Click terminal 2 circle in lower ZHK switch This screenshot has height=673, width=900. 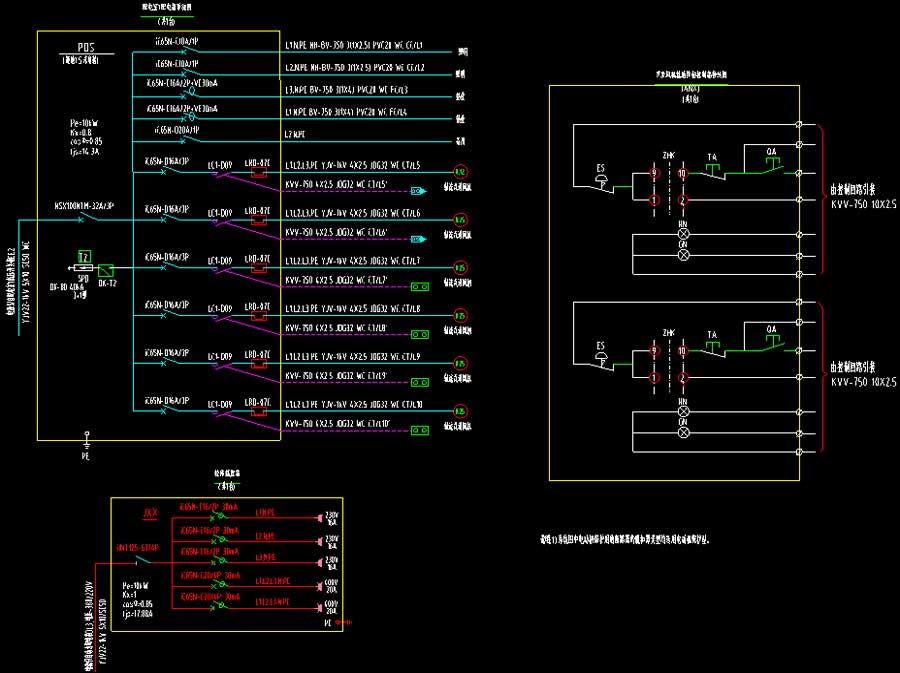tap(684, 379)
